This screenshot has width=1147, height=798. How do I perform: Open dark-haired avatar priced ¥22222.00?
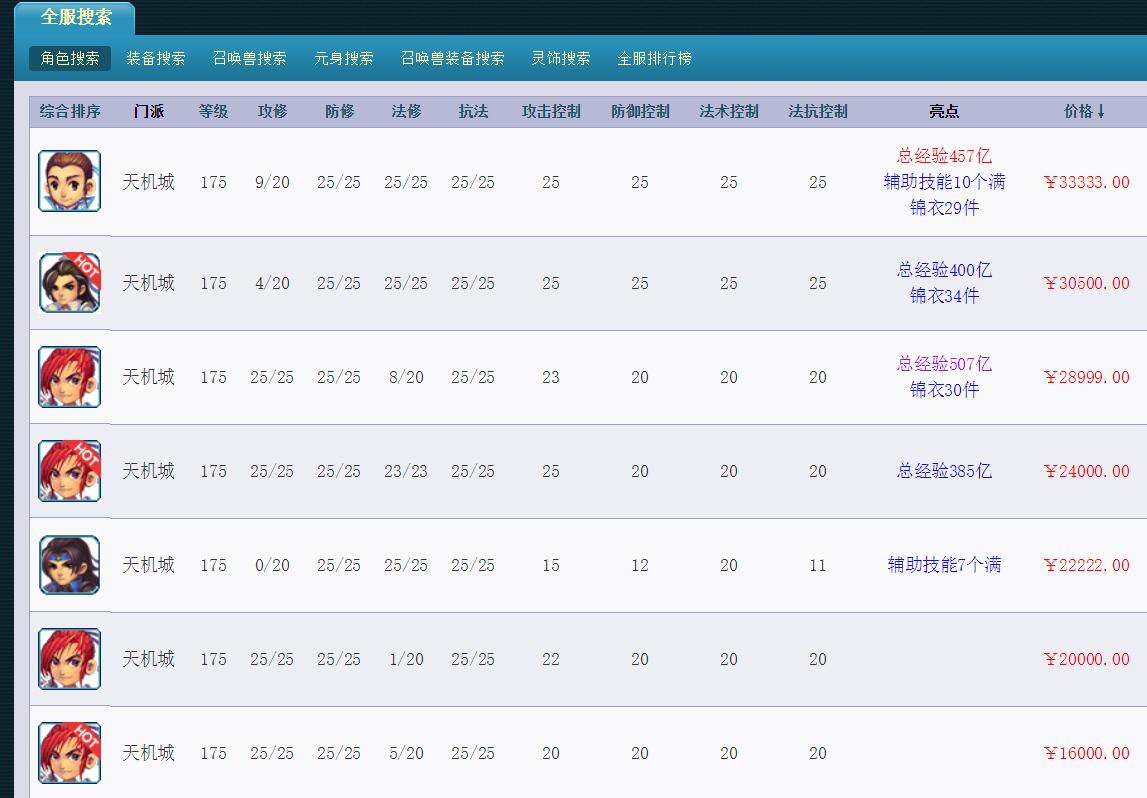(x=69, y=565)
